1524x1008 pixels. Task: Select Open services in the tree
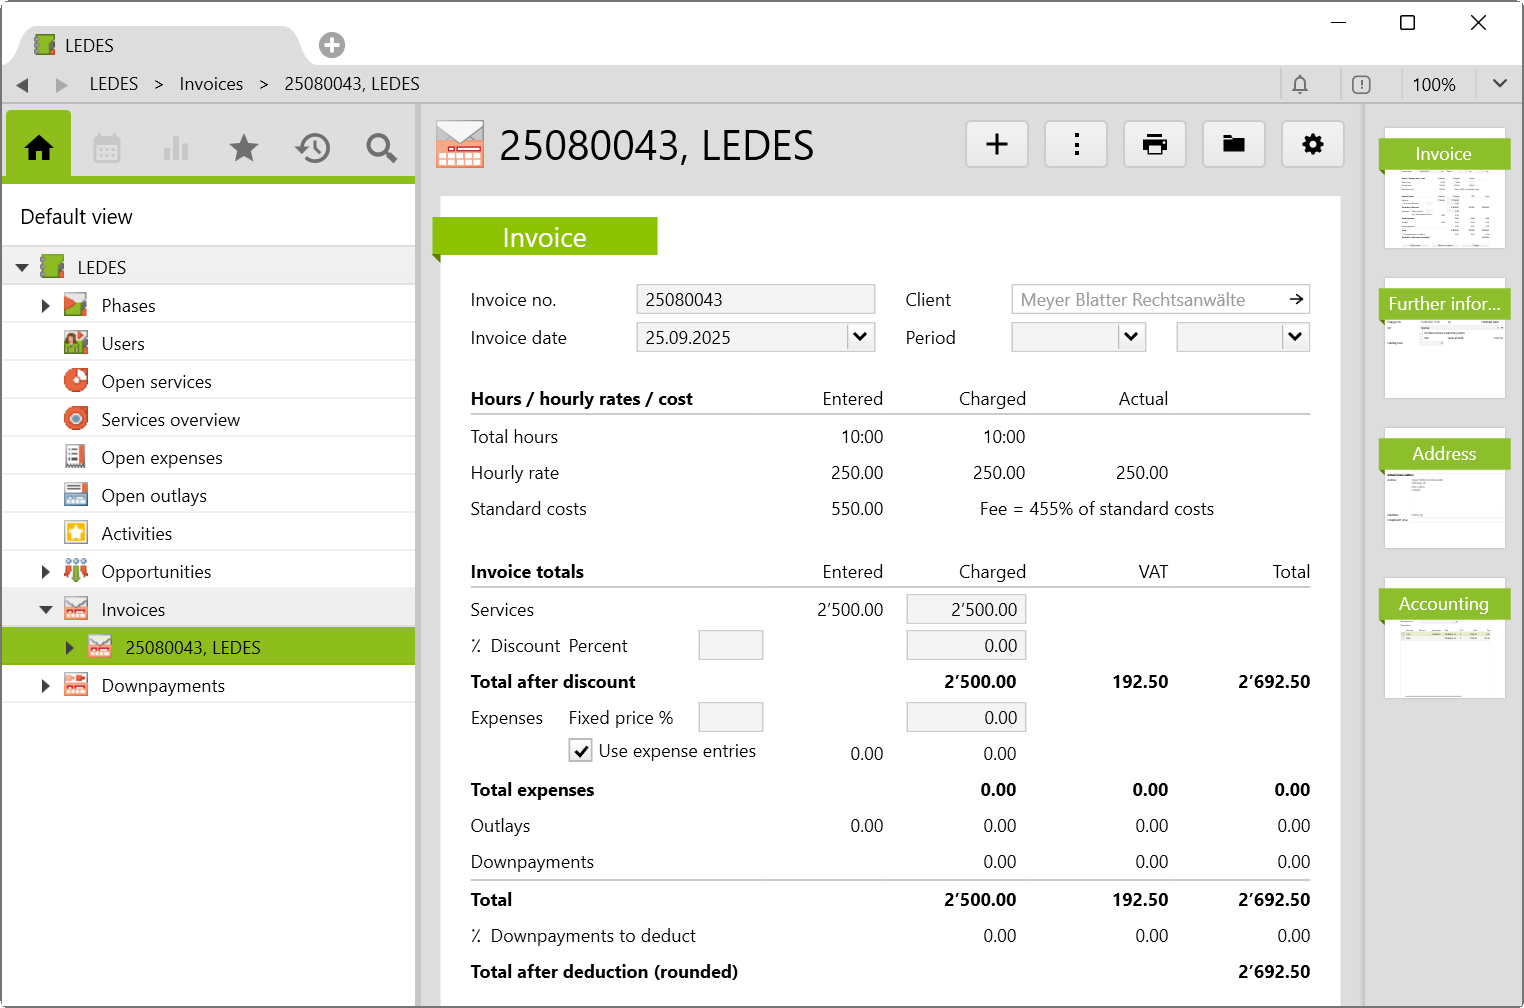pyautogui.click(x=156, y=382)
